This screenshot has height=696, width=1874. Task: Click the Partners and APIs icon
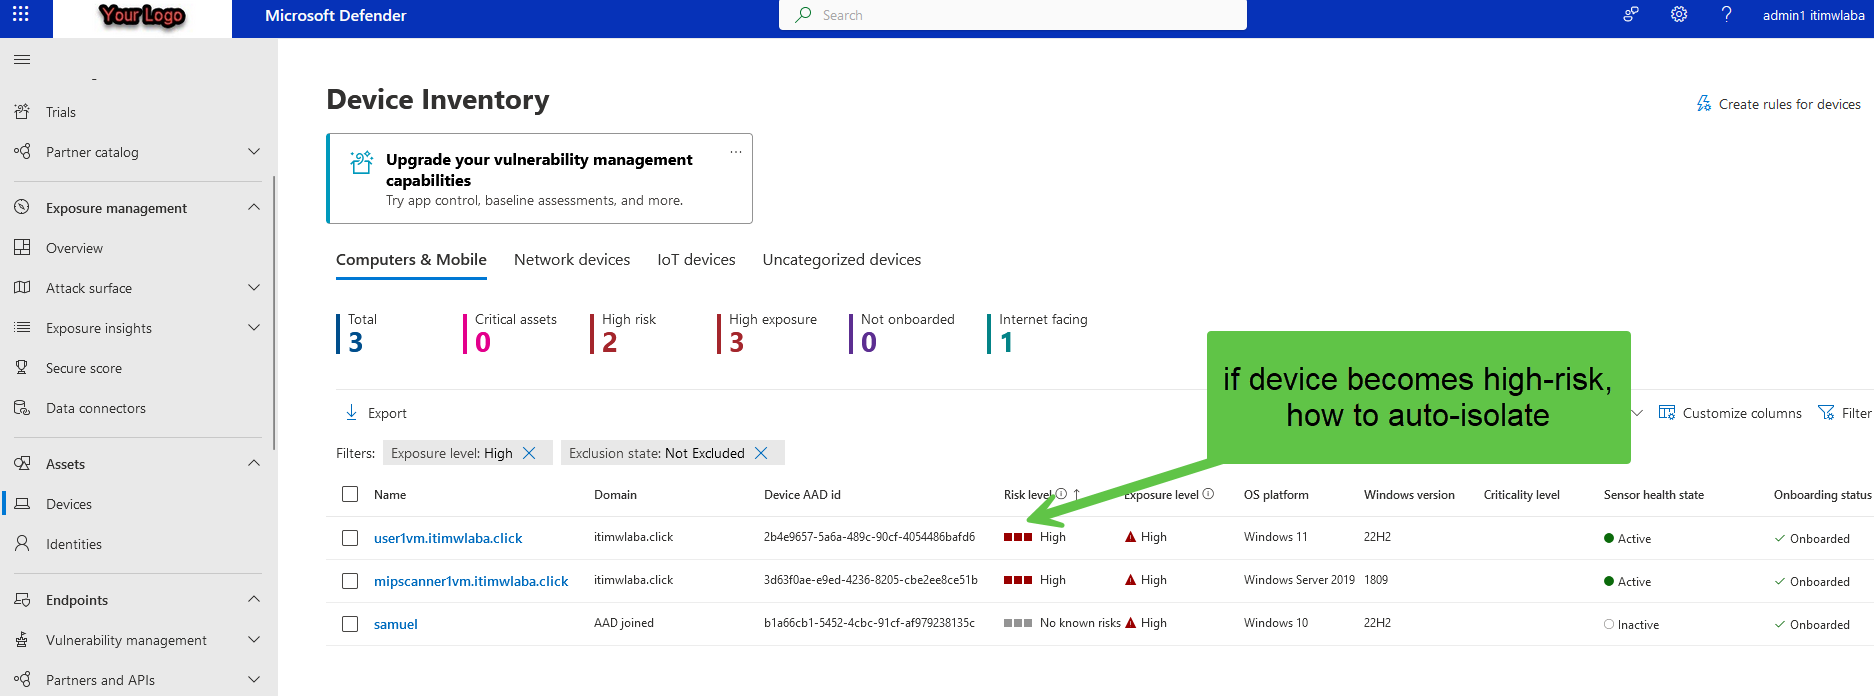pos(22,680)
